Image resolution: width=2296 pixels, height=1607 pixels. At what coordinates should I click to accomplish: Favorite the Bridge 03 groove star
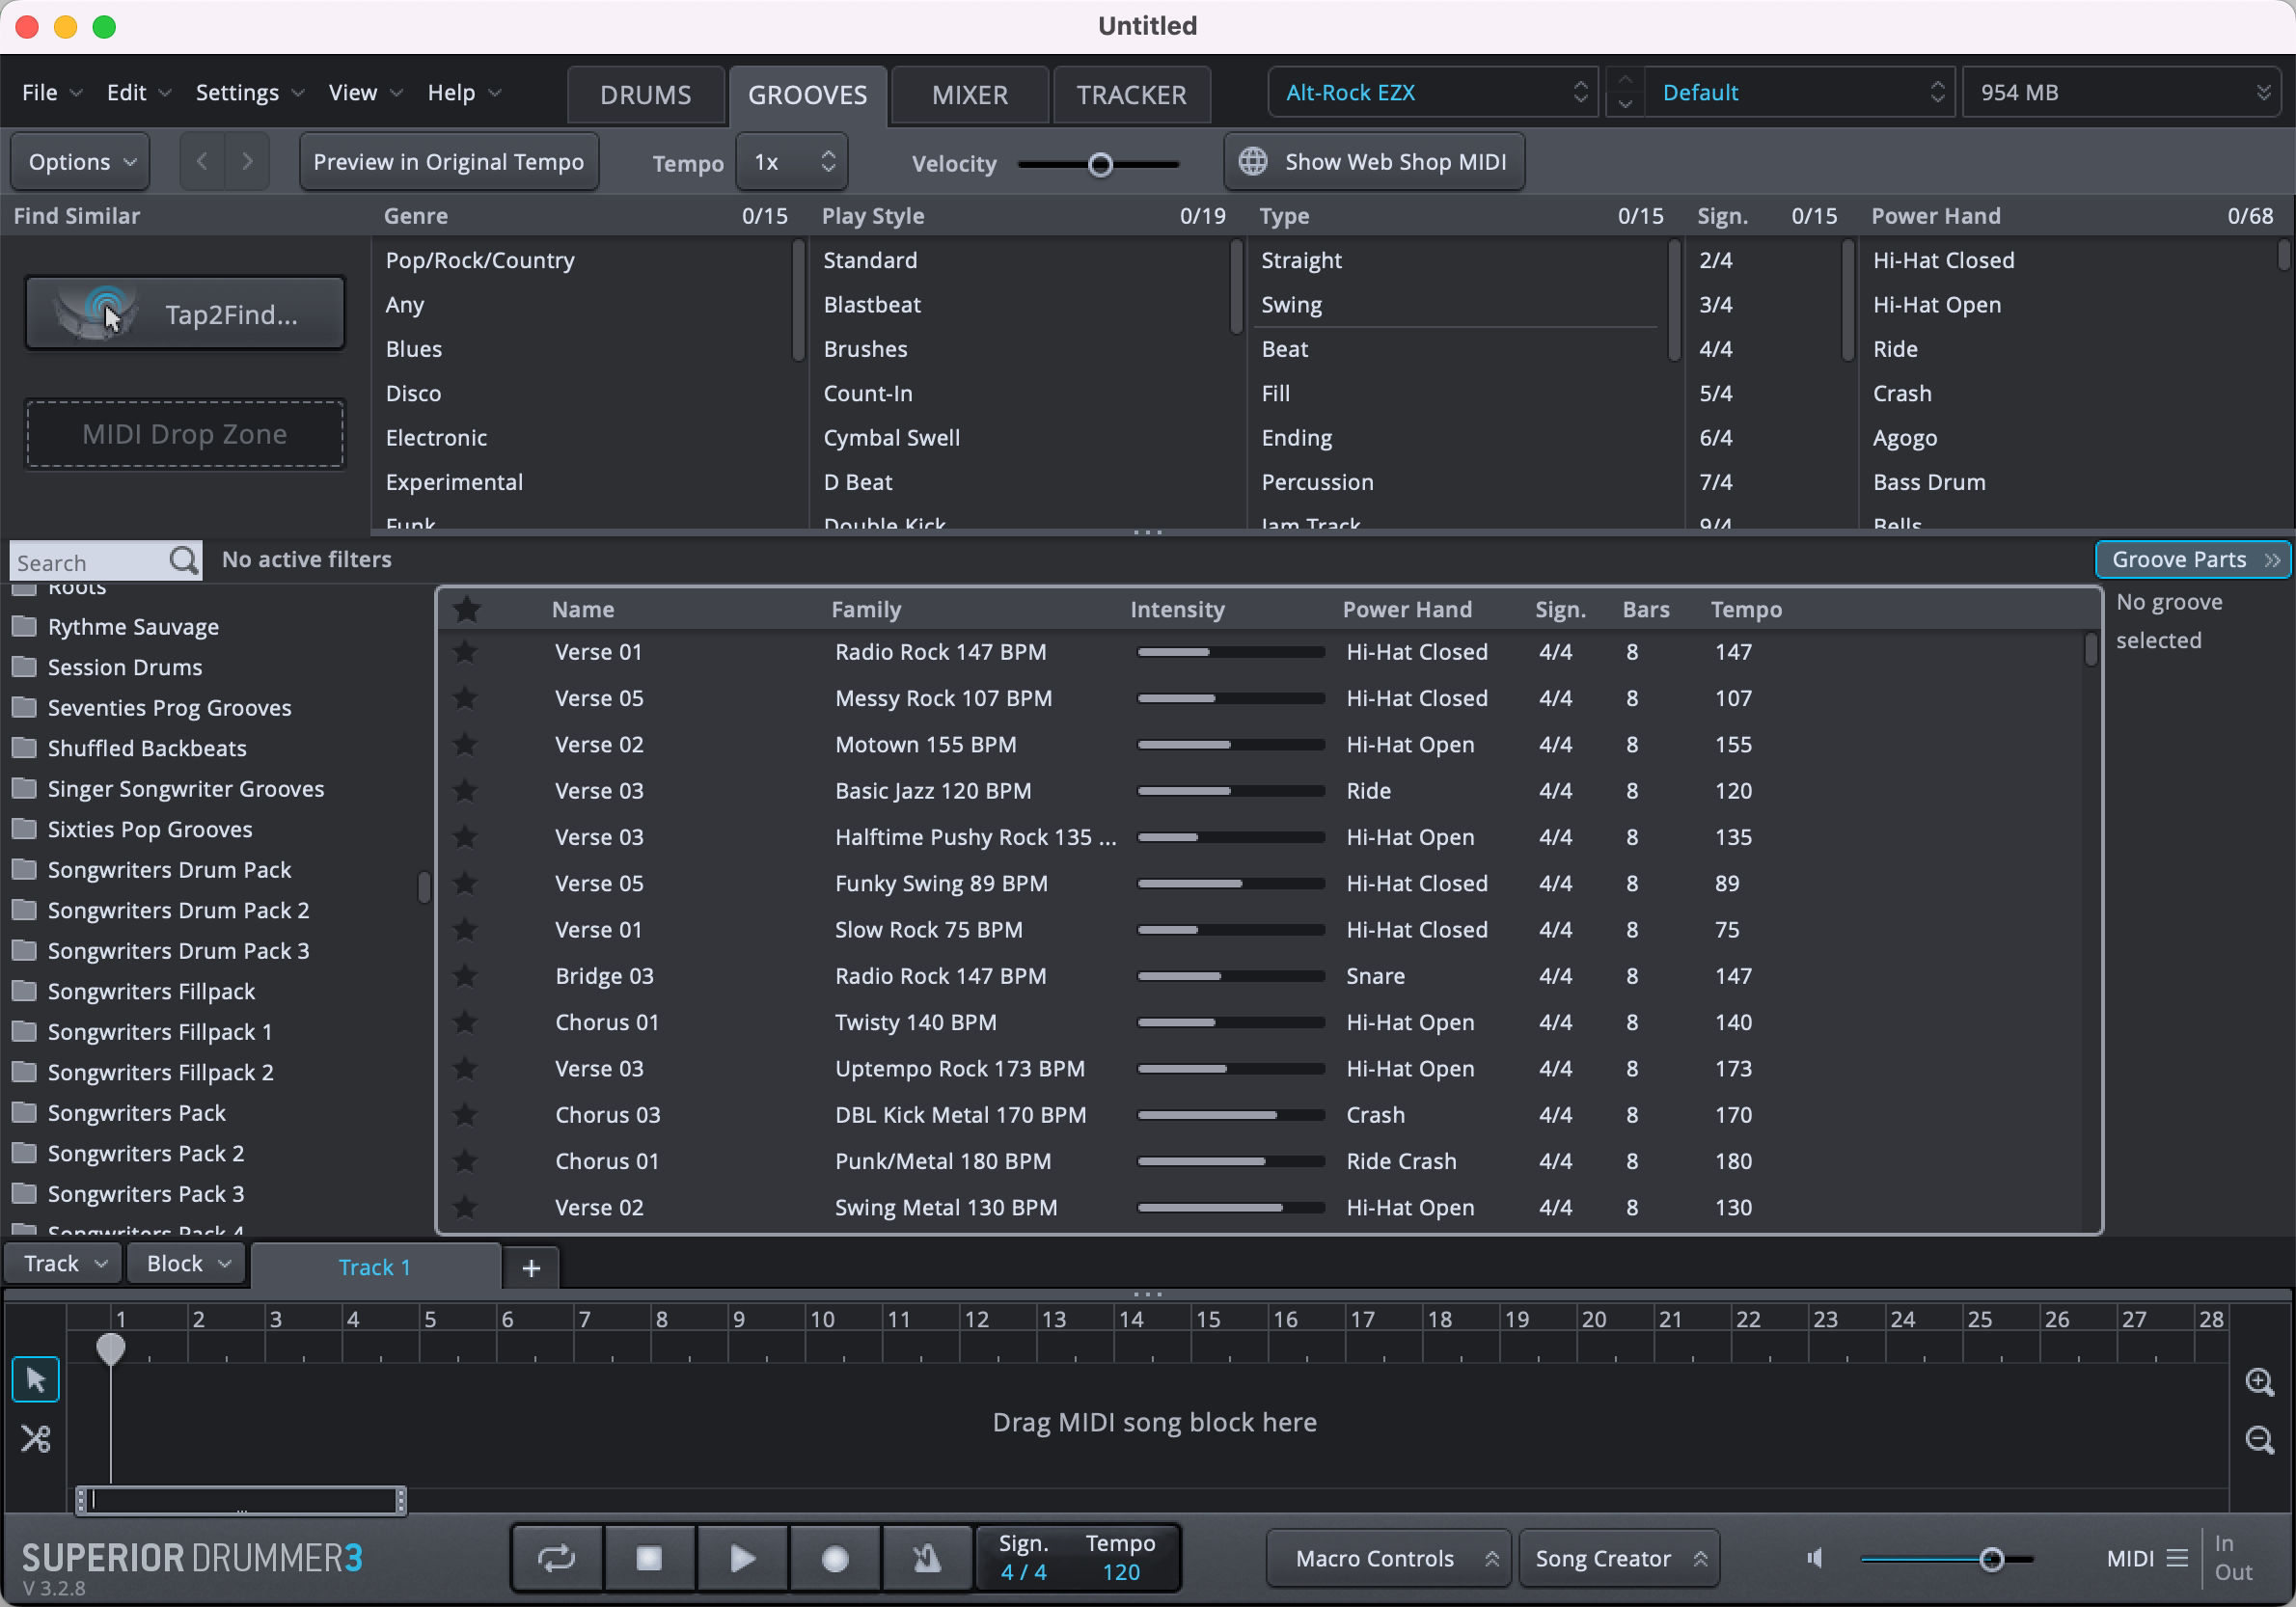coord(465,976)
